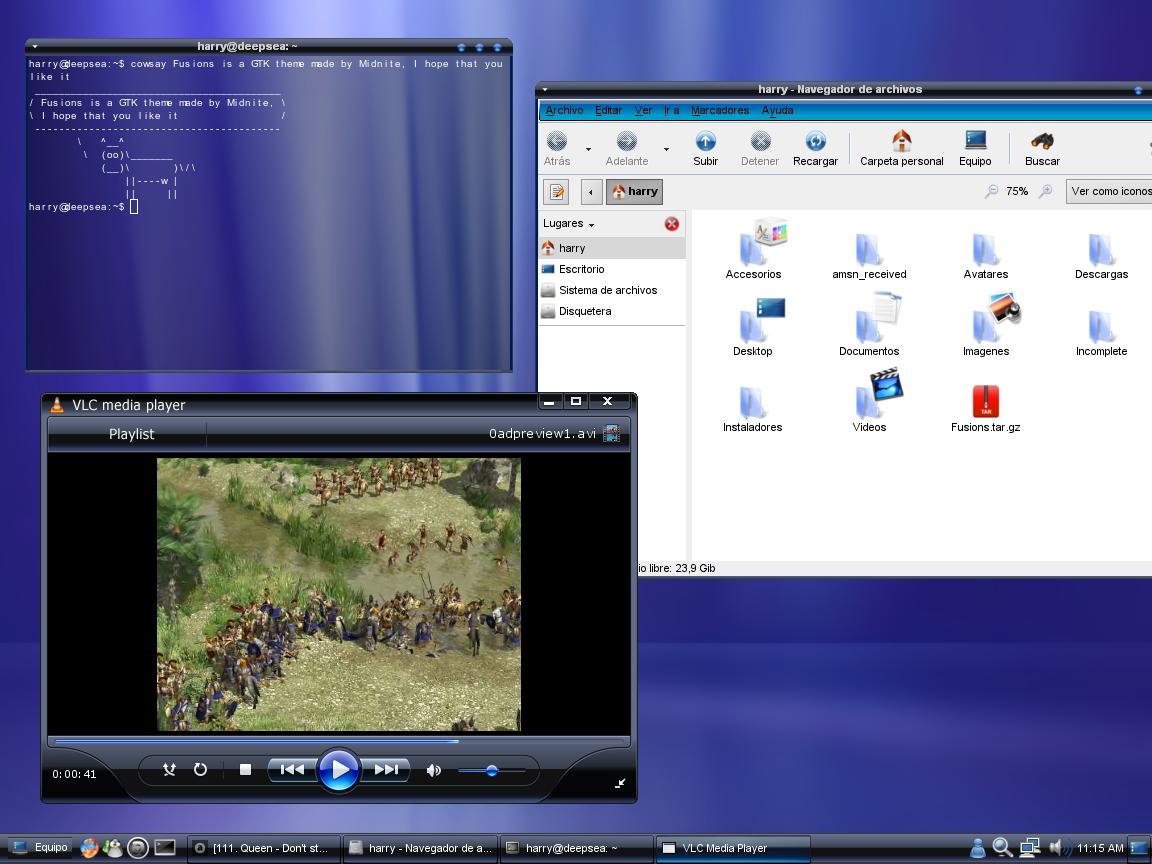Image resolution: width=1152 pixels, height=864 pixels.
Task: Select harry in Lugares sidebar
Action: tap(612, 248)
